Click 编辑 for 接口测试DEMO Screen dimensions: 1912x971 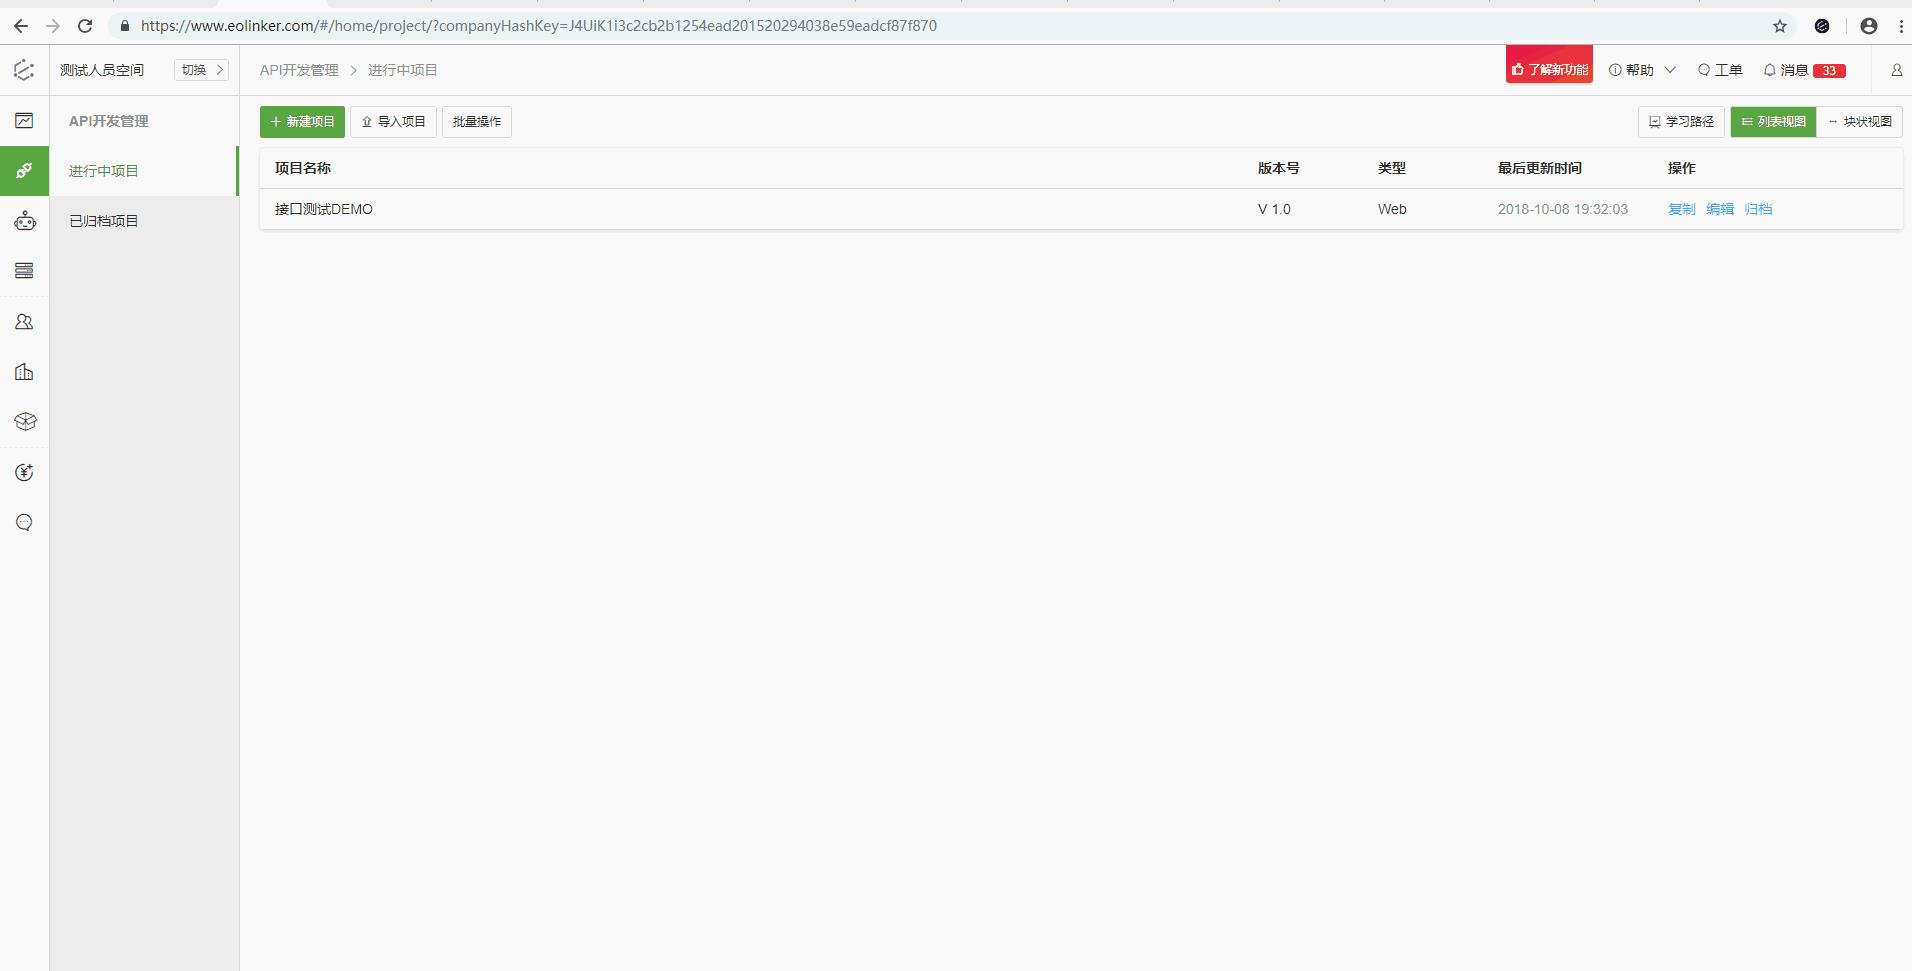click(x=1720, y=209)
